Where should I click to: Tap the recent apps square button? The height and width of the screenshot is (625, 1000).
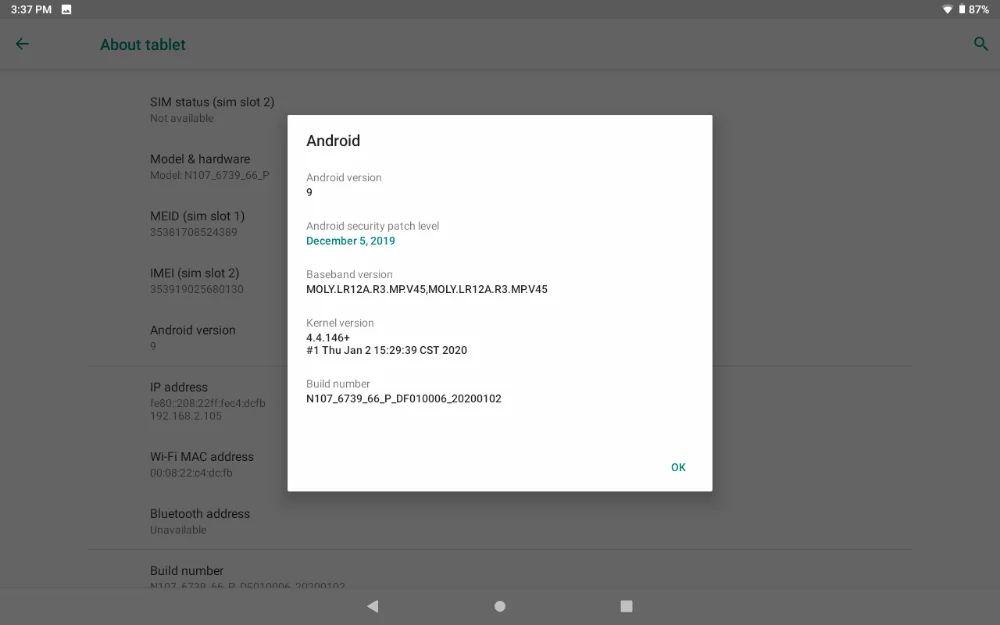coord(626,606)
